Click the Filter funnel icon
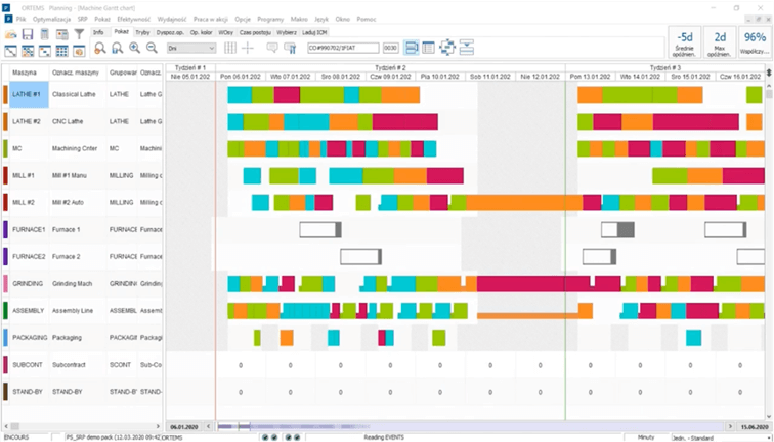 (x=79, y=34)
